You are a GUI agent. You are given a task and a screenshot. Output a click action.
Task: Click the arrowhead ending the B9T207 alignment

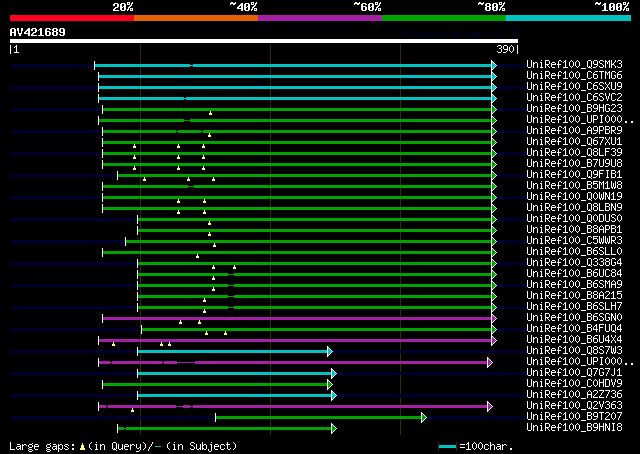click(424, 418)
